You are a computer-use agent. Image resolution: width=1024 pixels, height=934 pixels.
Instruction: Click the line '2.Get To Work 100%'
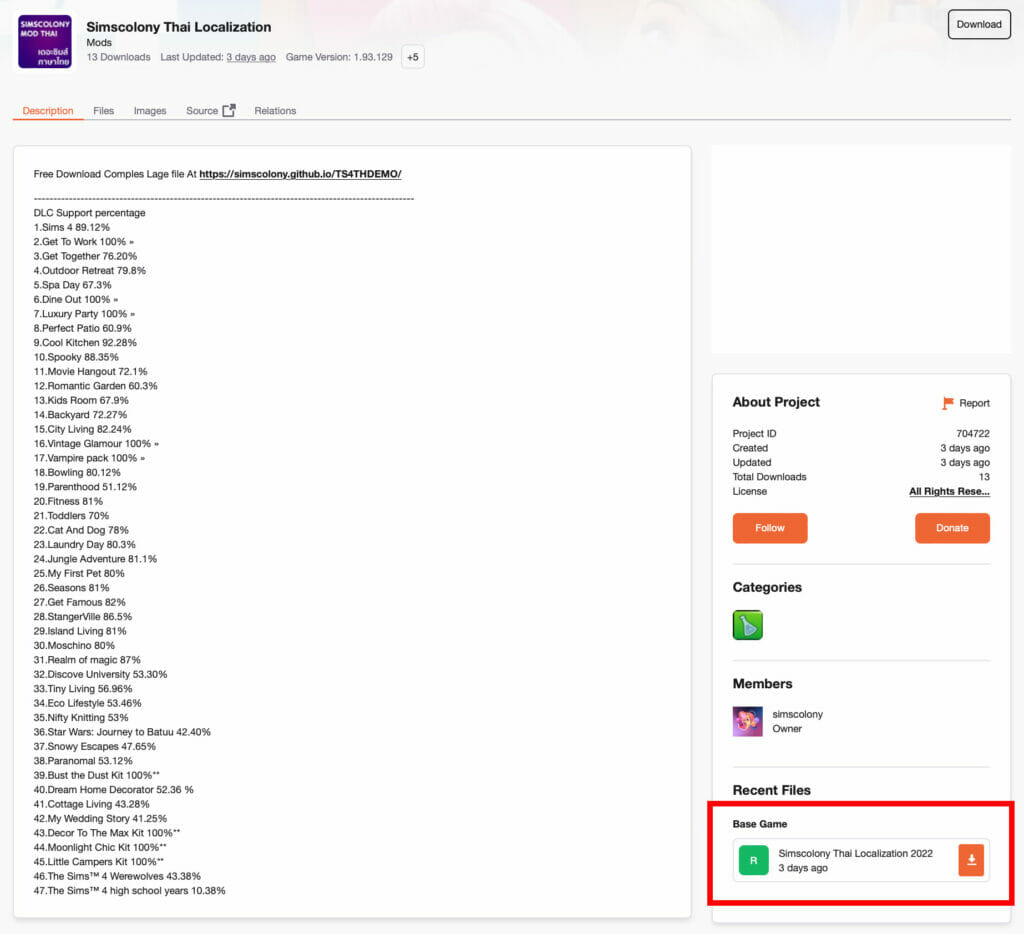(84, 242)
